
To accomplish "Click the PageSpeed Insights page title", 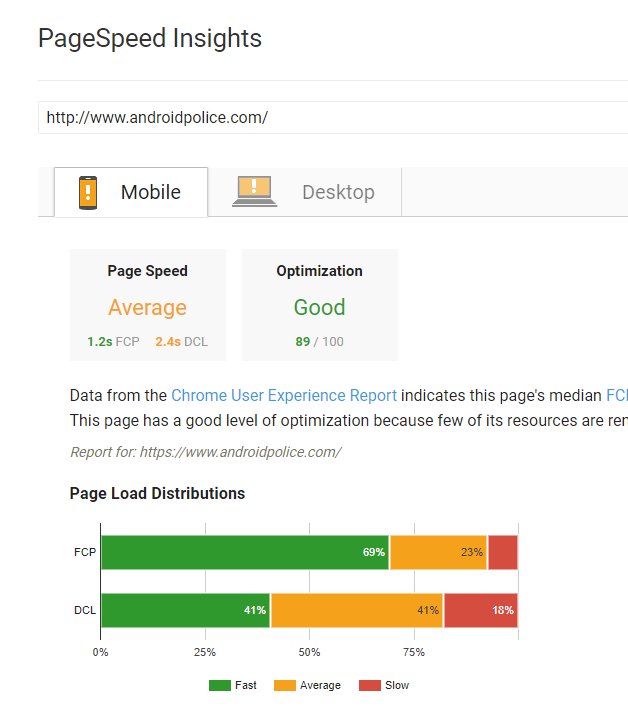I will click(150, 39).
